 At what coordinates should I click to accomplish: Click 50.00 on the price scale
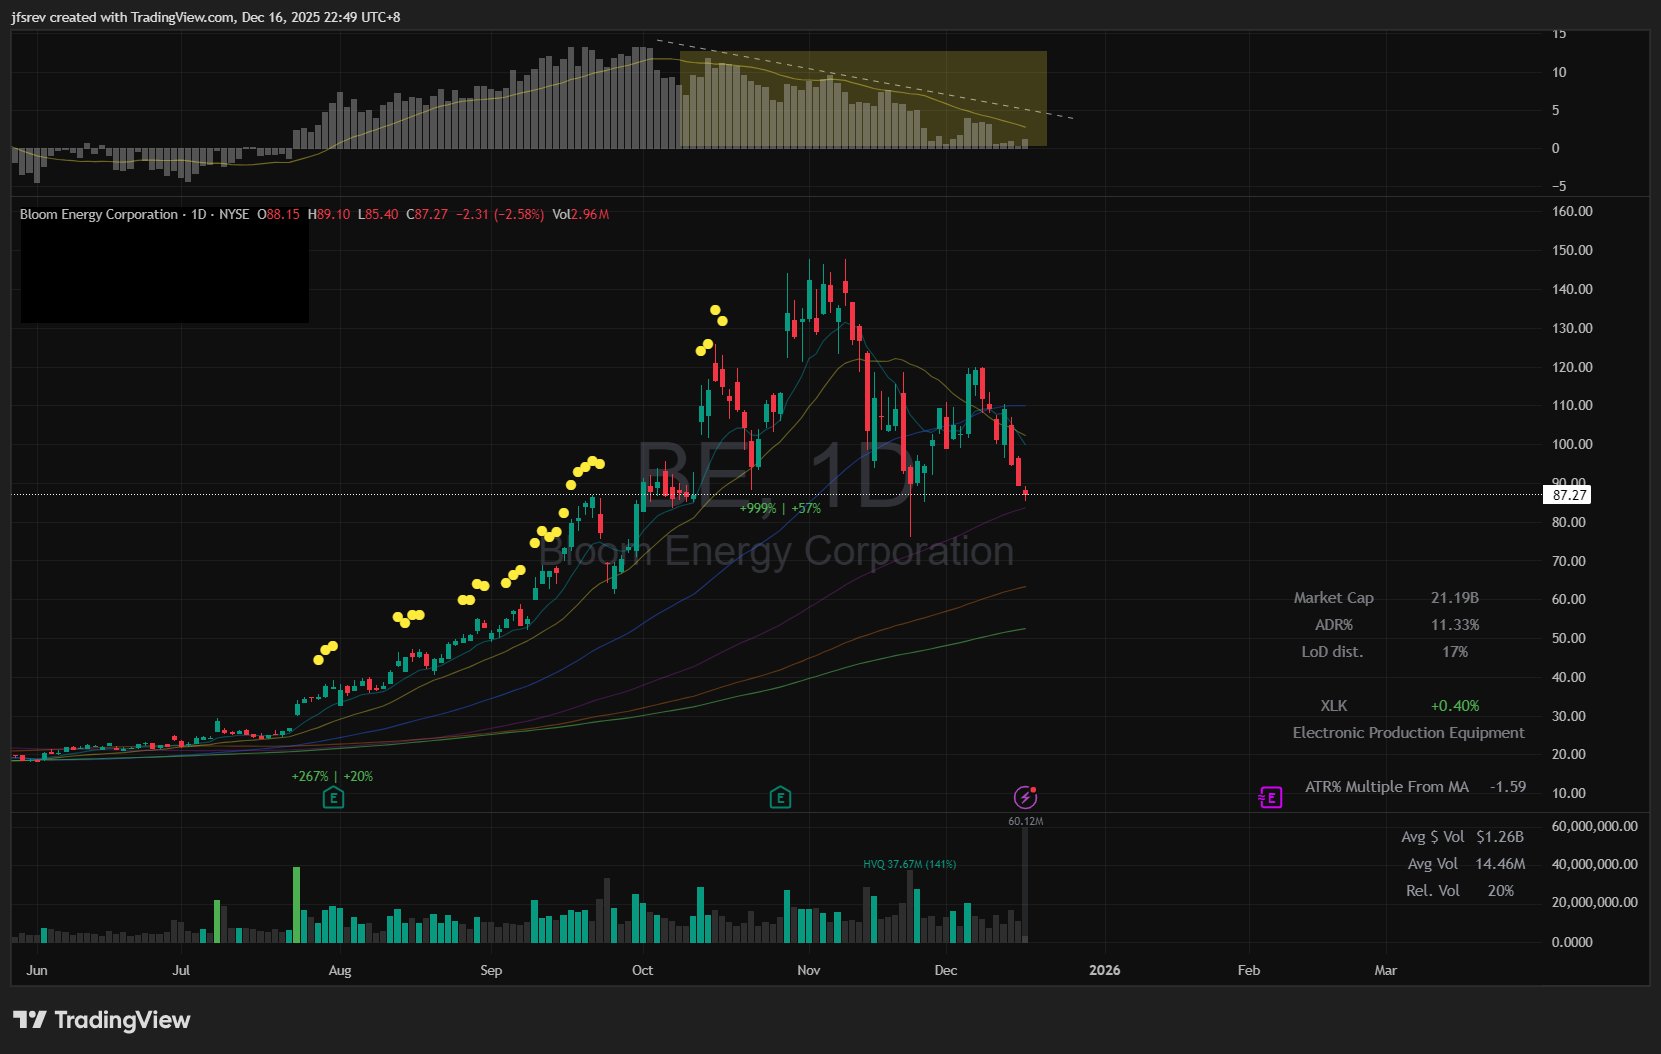[x=1569, y=638]
